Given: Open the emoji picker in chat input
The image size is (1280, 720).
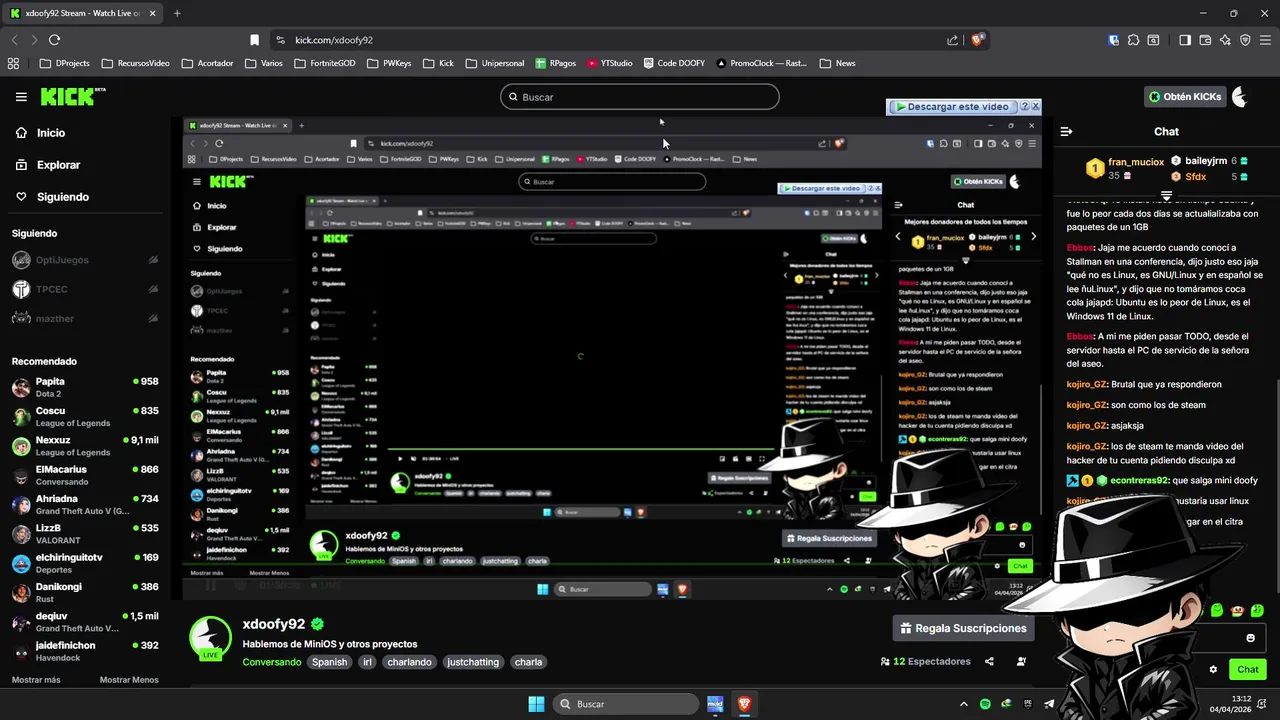Looking at the screenshot, I should pos(1250,638).
